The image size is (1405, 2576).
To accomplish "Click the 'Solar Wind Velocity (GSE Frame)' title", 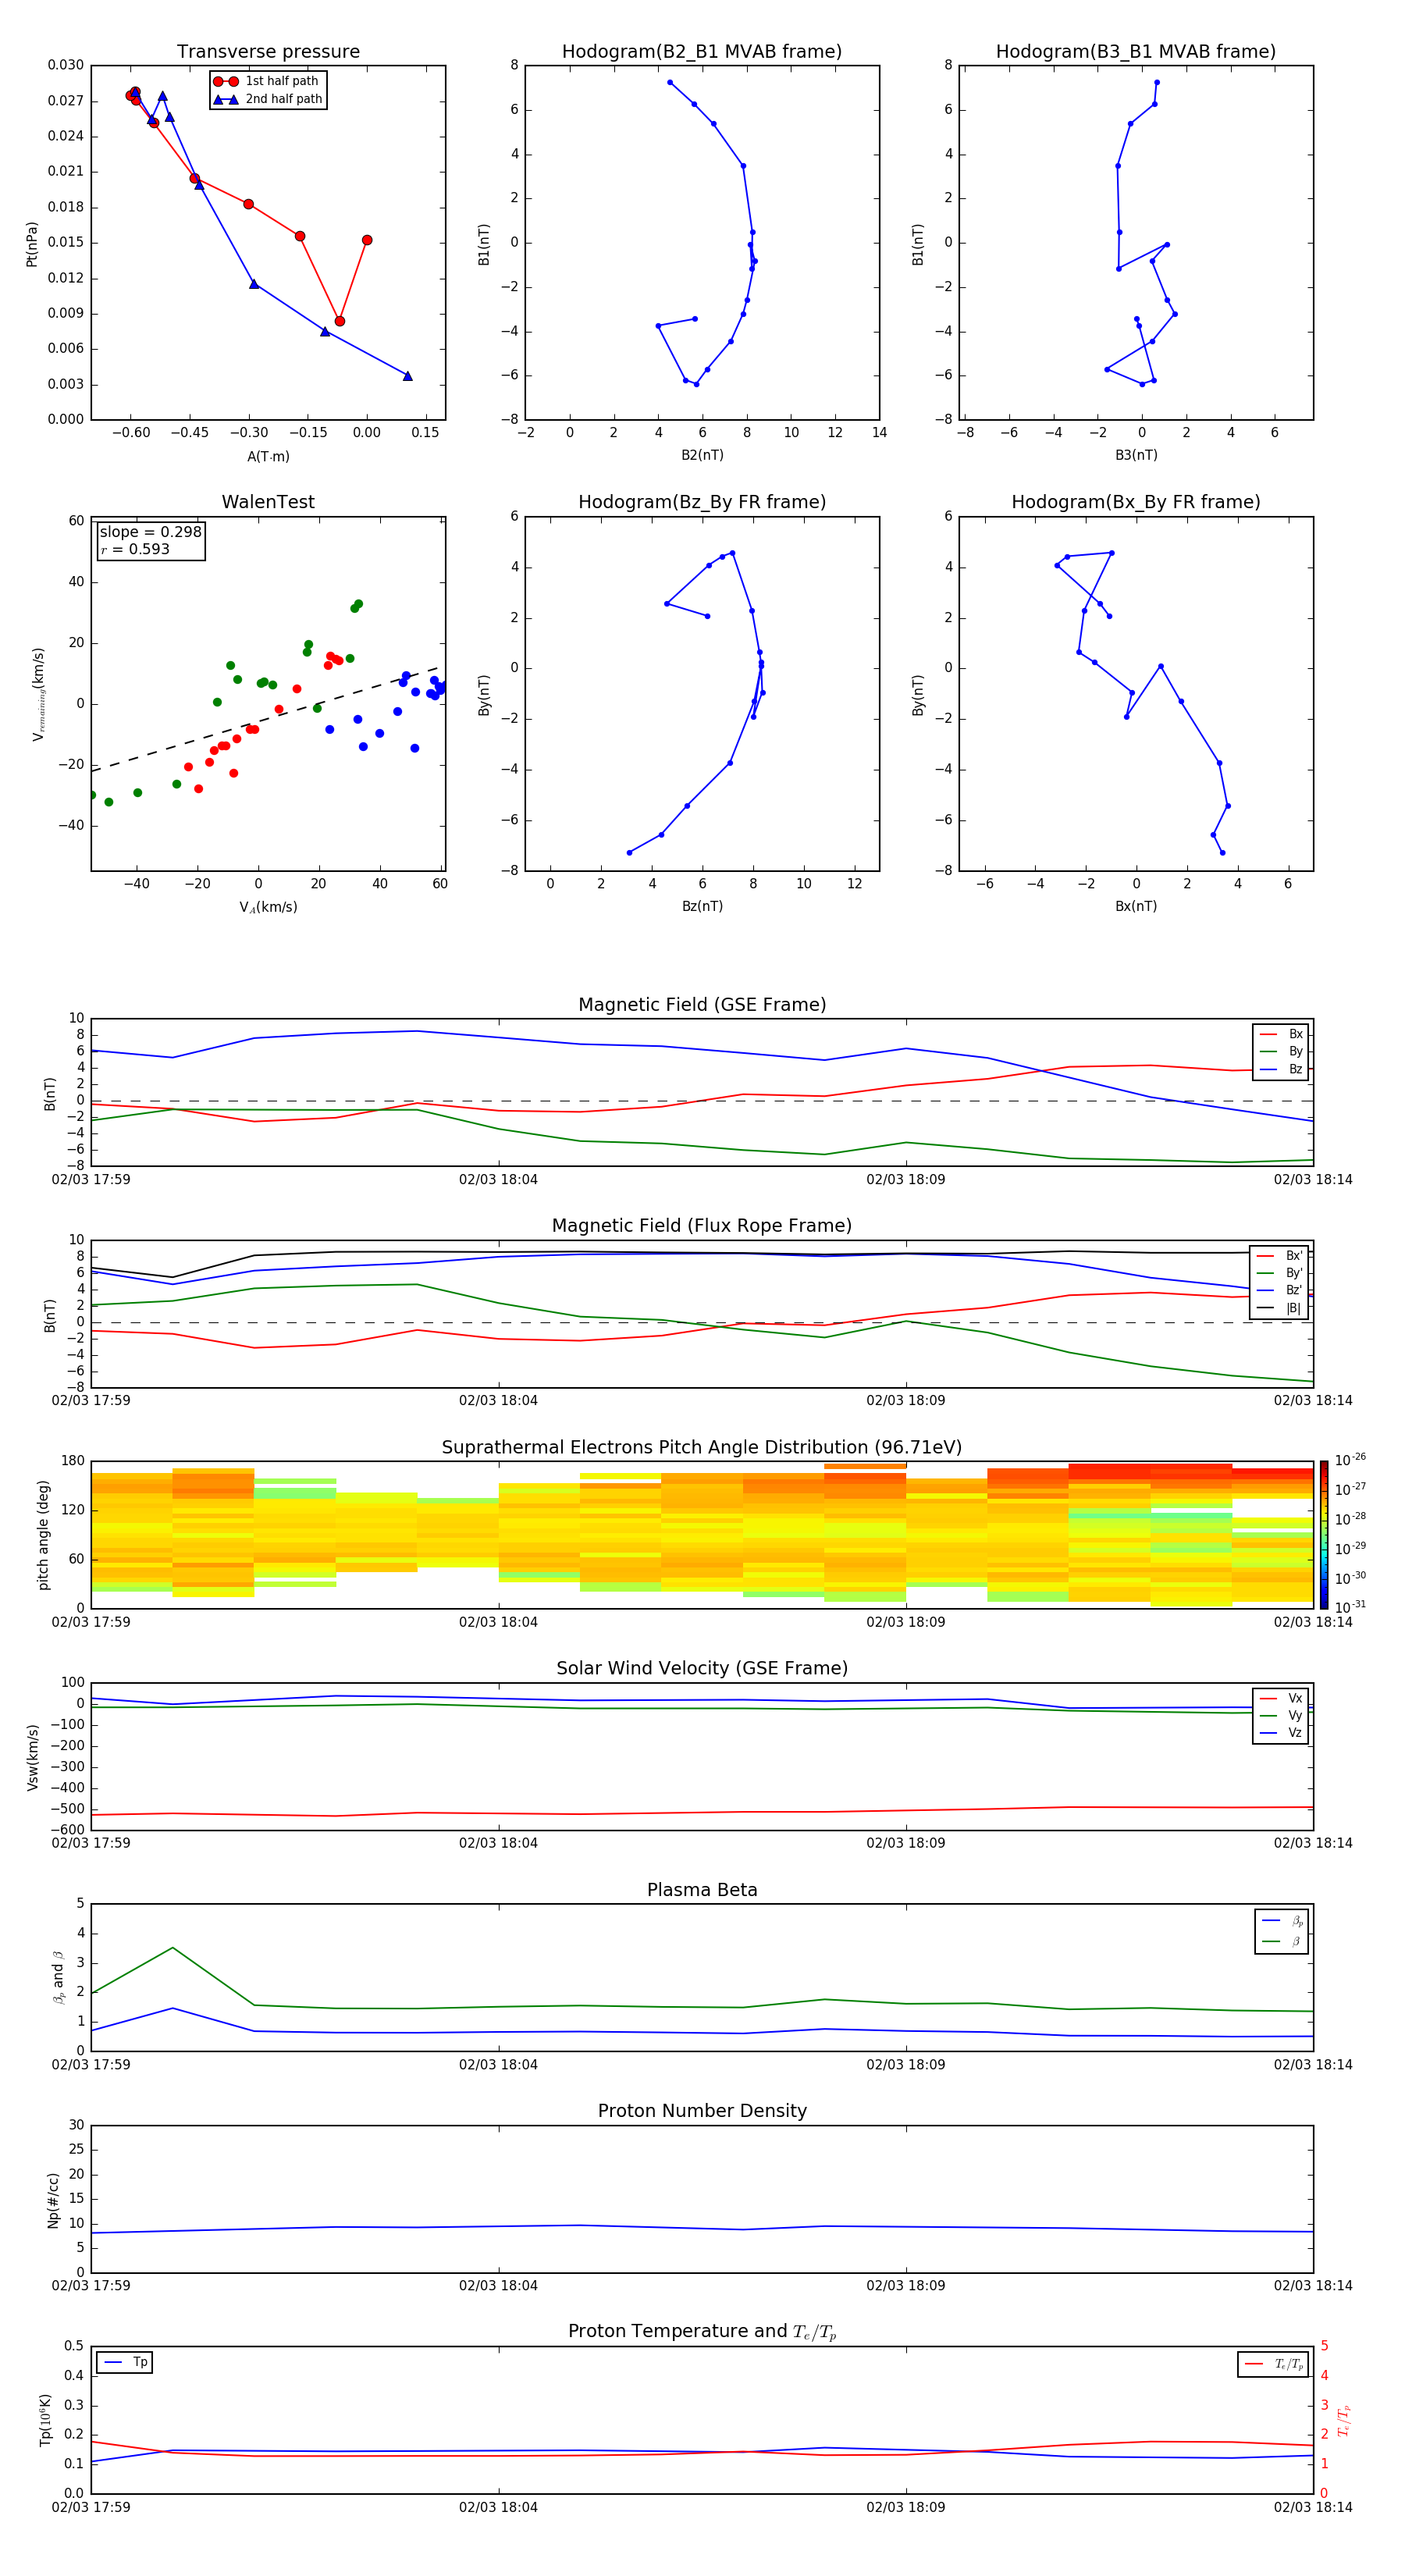I will tap(702, 1669).
